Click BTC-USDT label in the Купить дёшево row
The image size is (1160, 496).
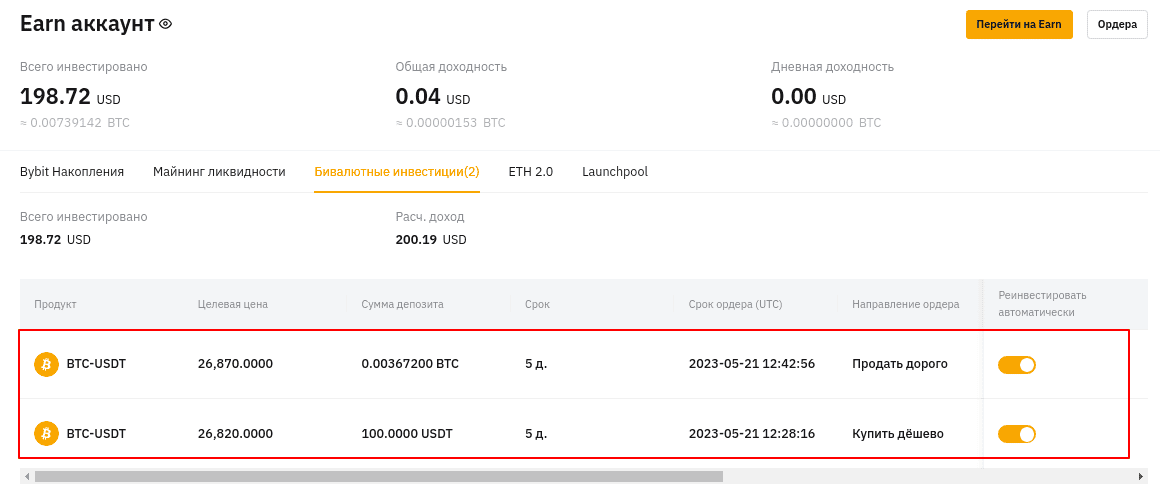pos(96,434)
